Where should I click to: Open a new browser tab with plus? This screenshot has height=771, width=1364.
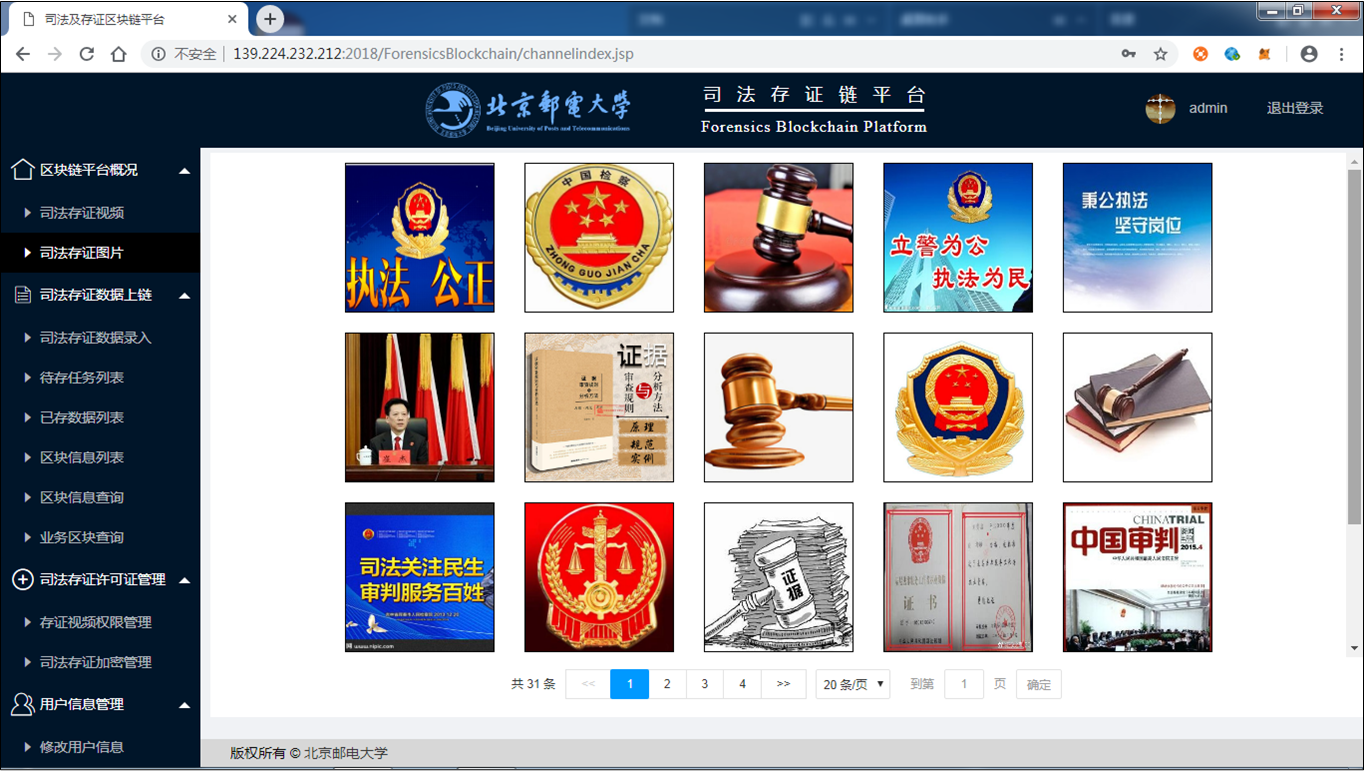pos(269,19)
